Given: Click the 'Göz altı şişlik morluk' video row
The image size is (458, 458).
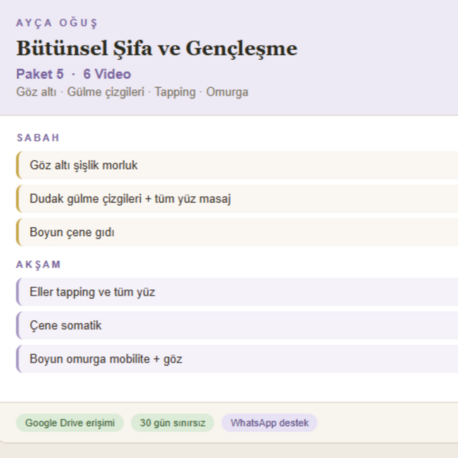Looking at the screenshot, I should (x=237, y=165).
